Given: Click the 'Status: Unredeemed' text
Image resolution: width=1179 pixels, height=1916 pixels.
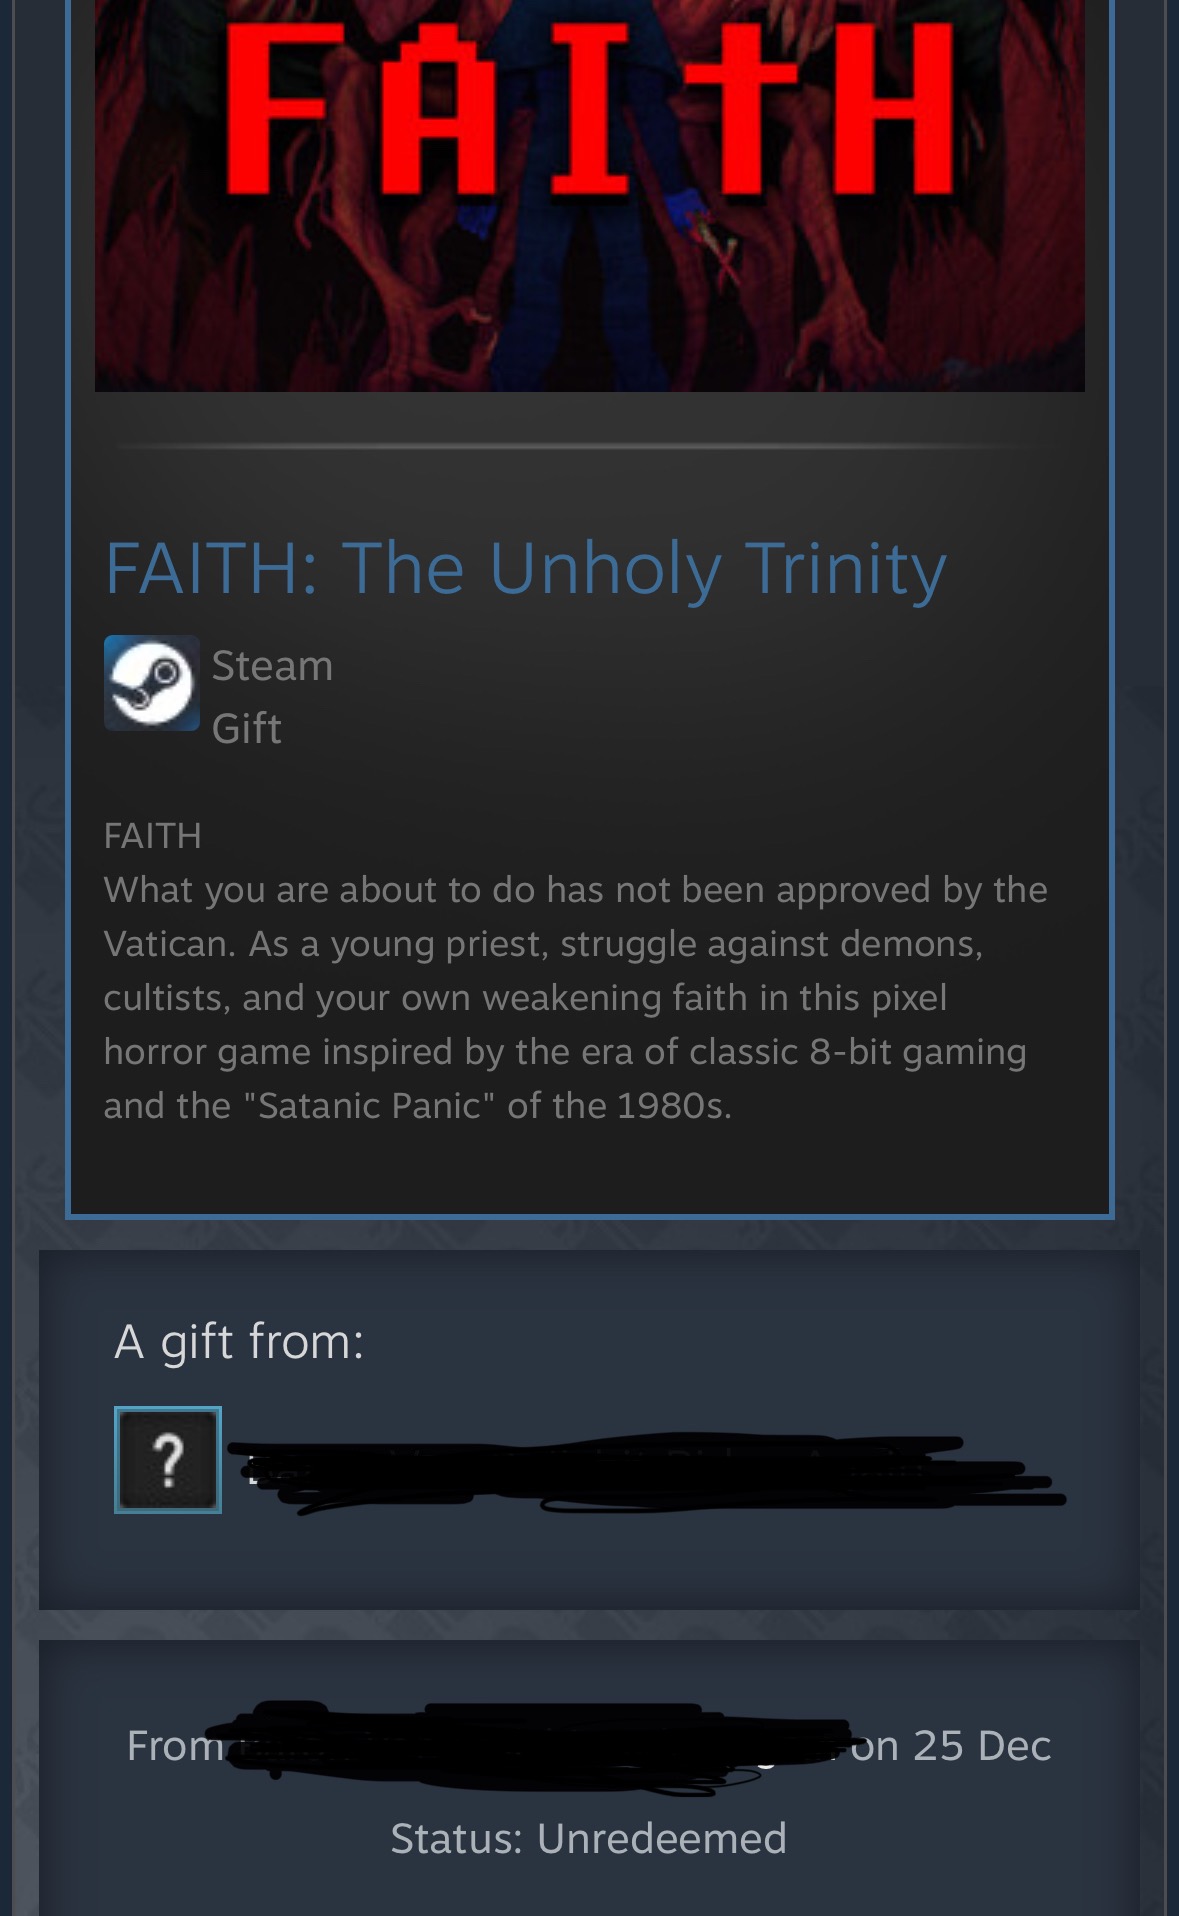Looking at the screenshot, I should (x=589, y=1838).
